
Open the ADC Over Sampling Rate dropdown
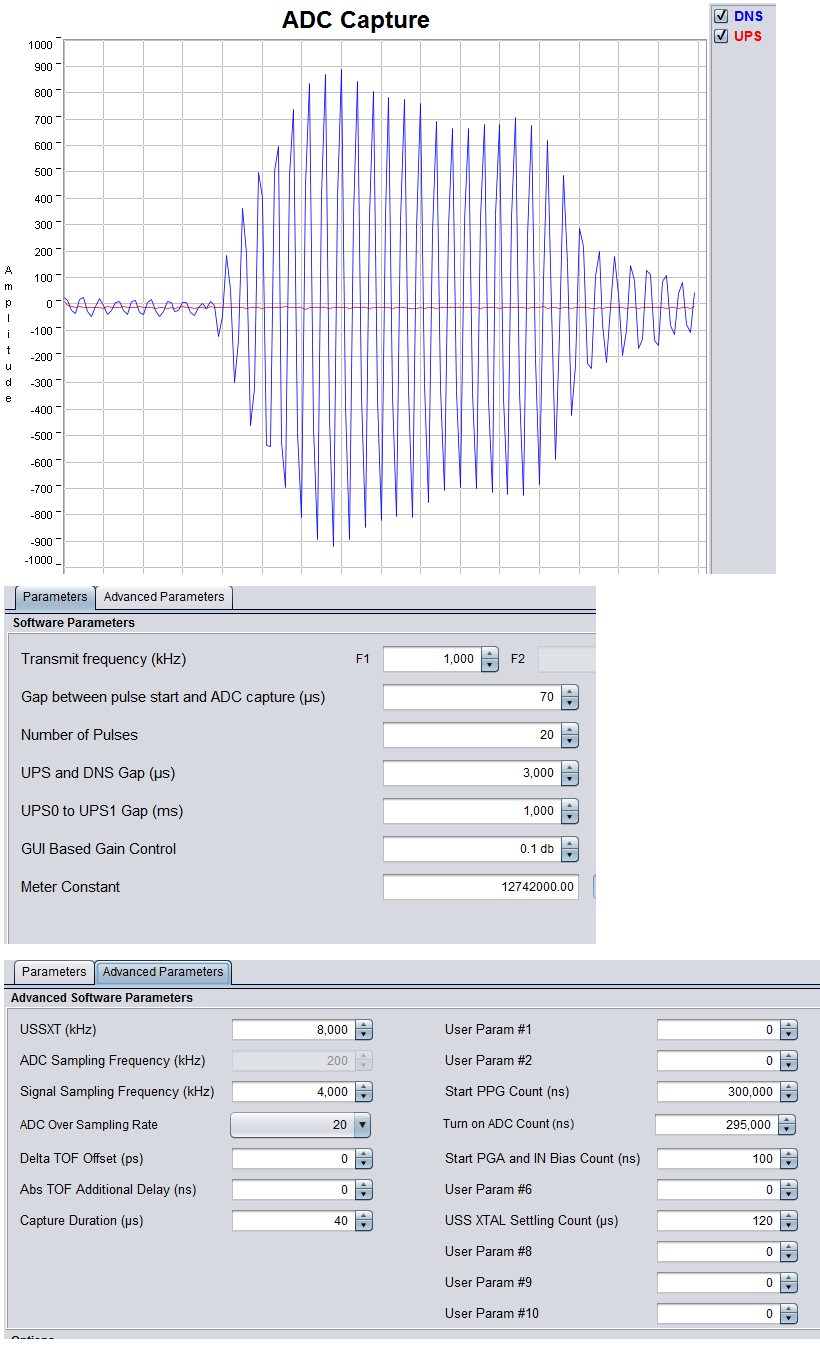(301, 1125)
